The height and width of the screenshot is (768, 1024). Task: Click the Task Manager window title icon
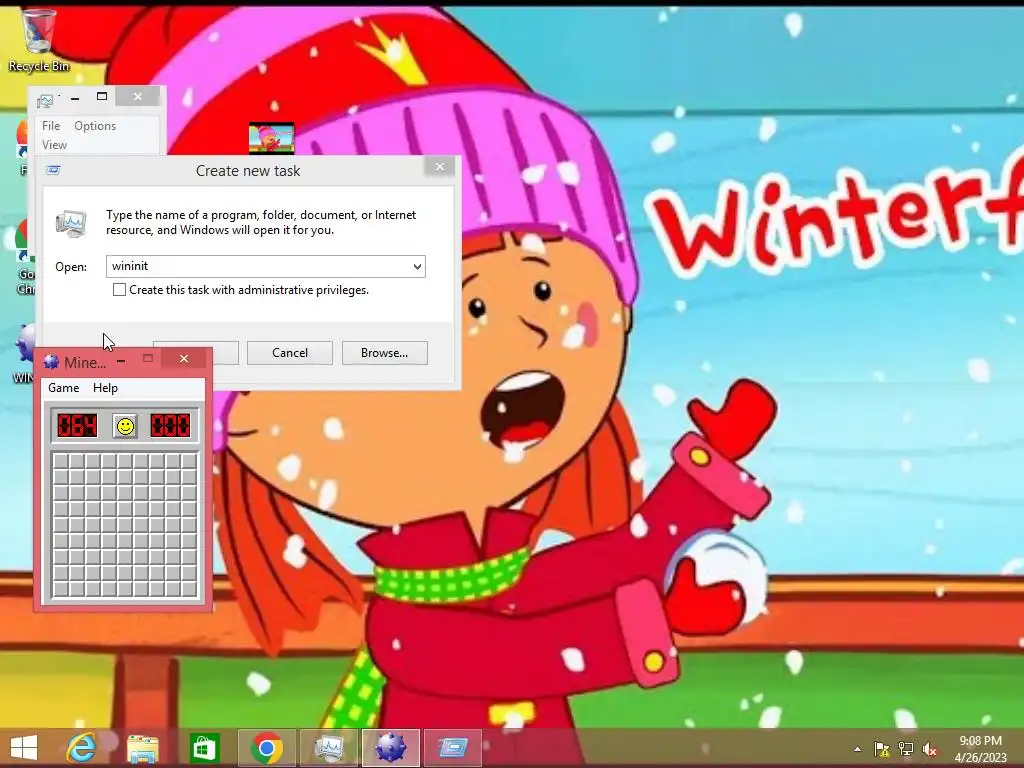pos(45,100)
